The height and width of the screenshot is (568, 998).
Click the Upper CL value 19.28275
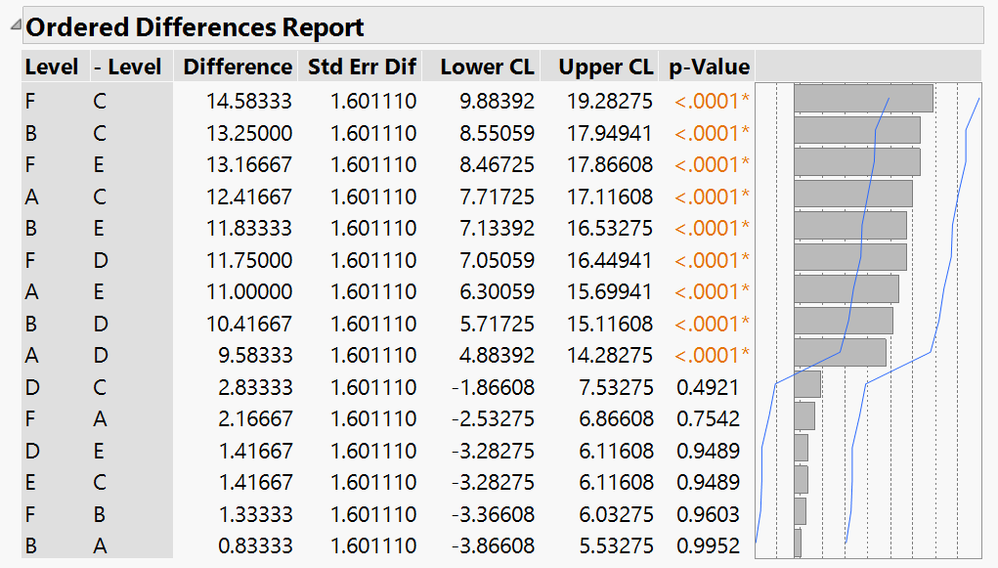click(x=610, y=101)
